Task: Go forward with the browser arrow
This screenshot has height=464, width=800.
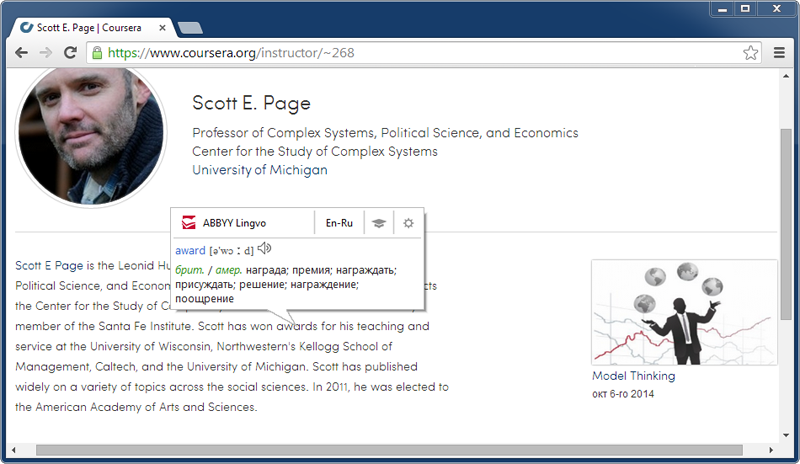Action: tap(46, 53)
